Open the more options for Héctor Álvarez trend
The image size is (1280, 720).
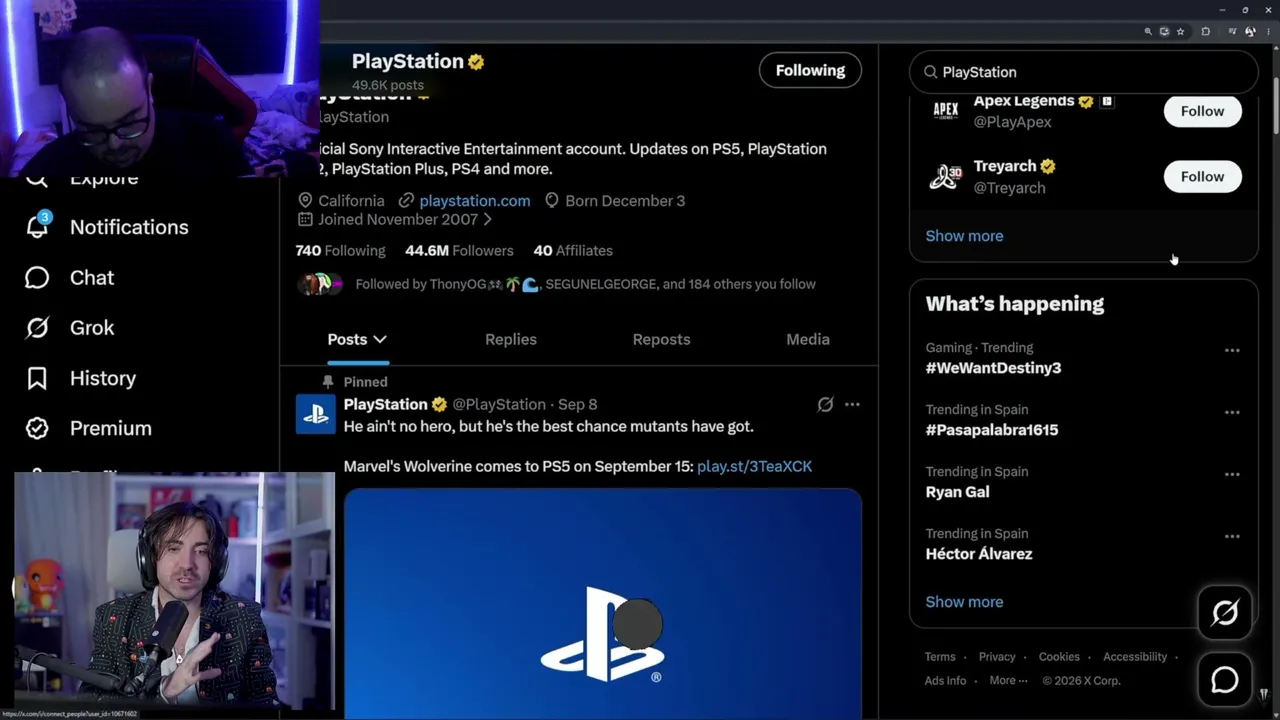coord(1232,536)
